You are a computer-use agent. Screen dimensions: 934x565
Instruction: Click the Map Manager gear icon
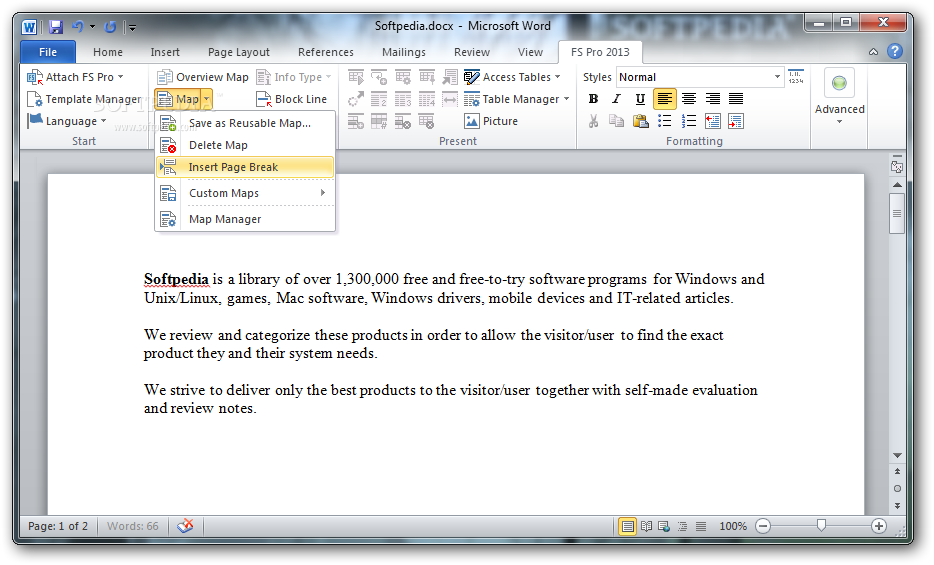169,219
